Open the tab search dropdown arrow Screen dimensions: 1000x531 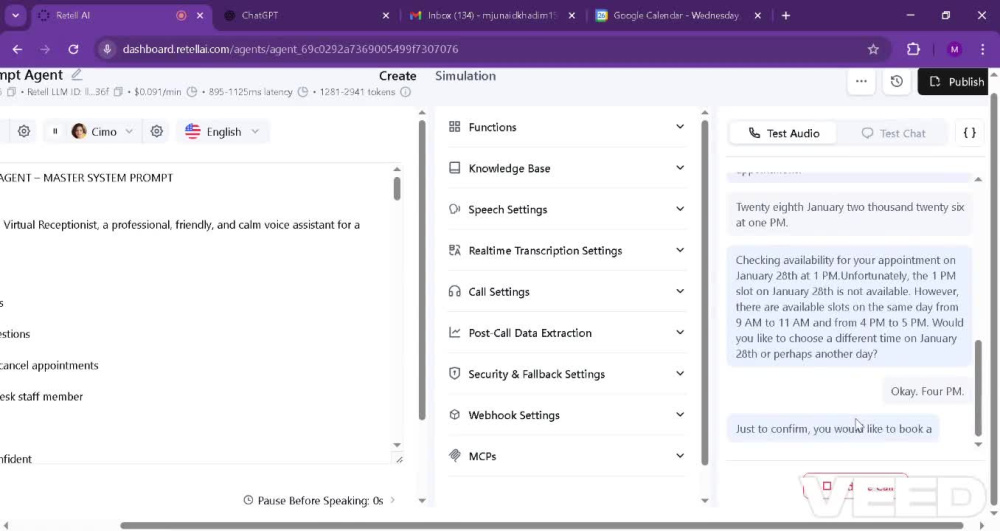tap(15, 15)
